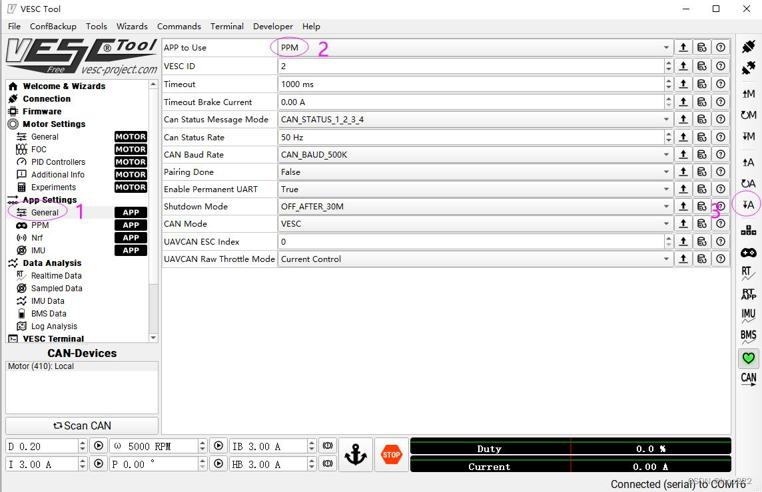
Task: Click the Scan CAN button
Action: pyautogui.click(x=82, y=425)
